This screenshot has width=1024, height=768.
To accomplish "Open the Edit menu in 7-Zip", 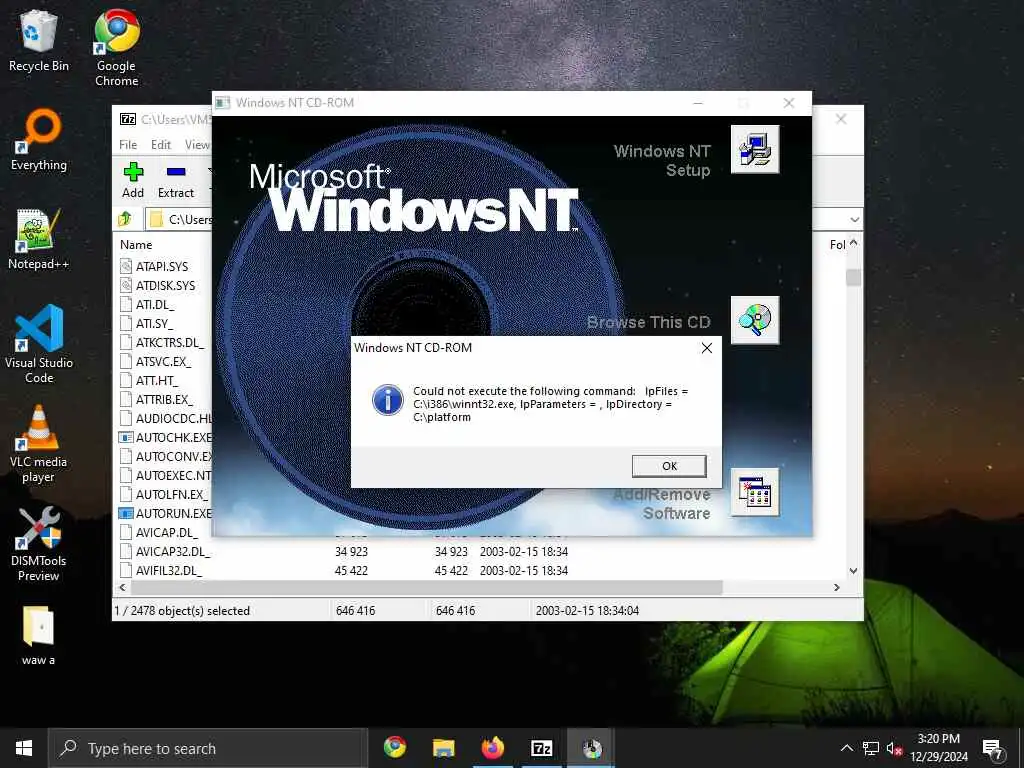I will [x=161, y=144].
